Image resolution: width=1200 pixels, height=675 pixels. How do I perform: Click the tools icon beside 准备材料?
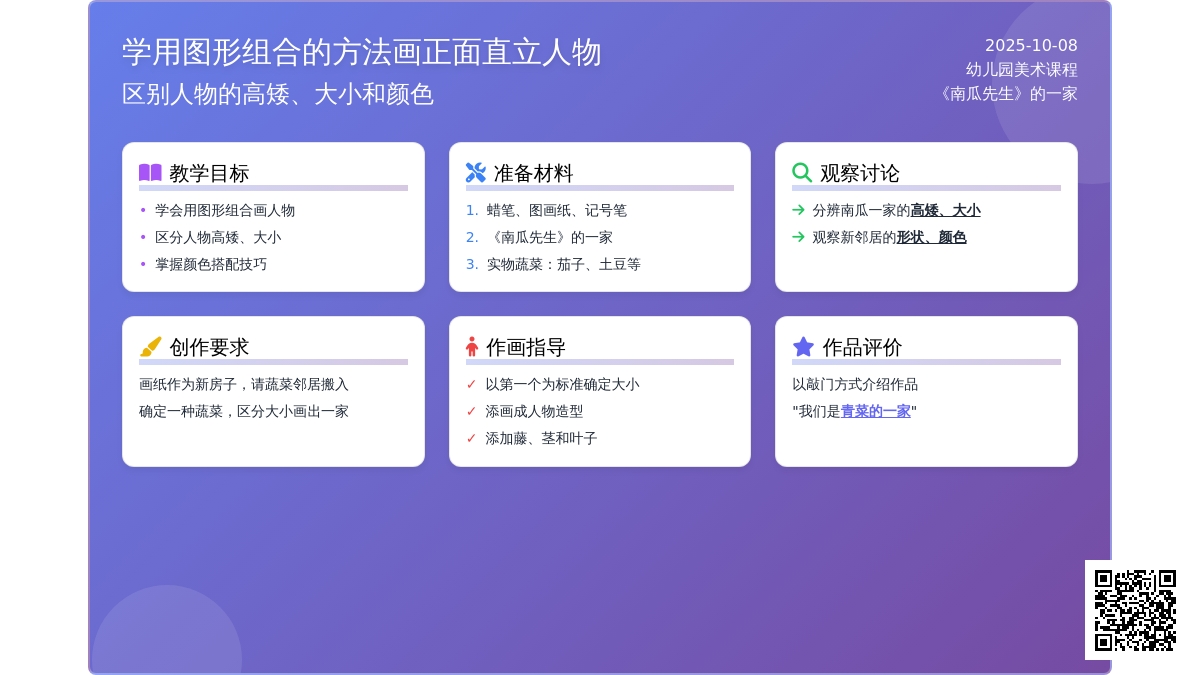tap(476, 173)
